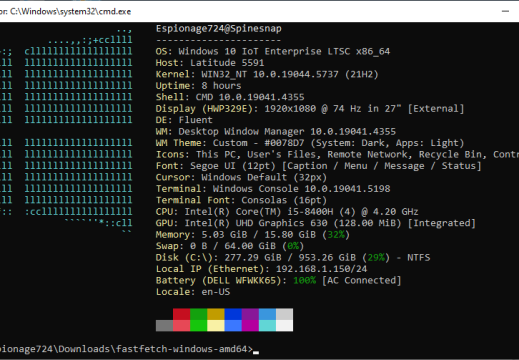Click the pale yellow palette block
Screen dimensions: 519x360
pyautogui.click(x=216, y=326)
